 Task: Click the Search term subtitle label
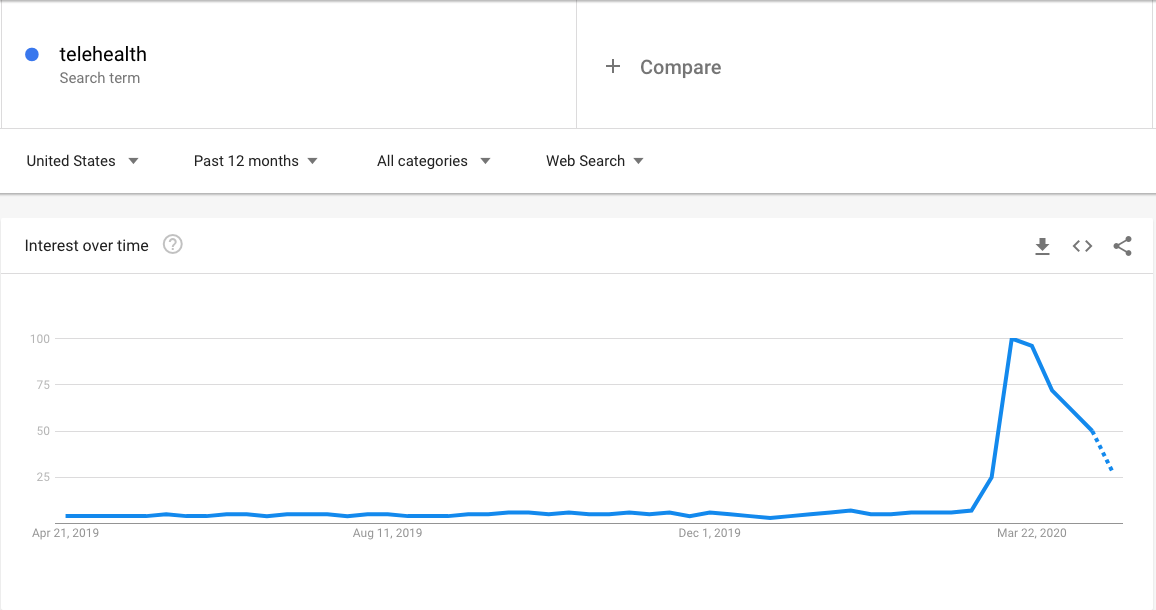tap(100, 78)
